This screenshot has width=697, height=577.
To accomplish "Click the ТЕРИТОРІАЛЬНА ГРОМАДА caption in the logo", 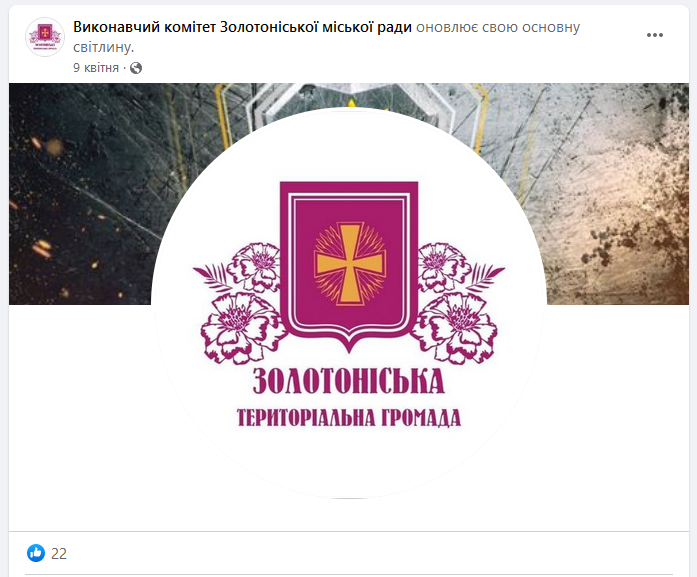I will tap(349, 418).
